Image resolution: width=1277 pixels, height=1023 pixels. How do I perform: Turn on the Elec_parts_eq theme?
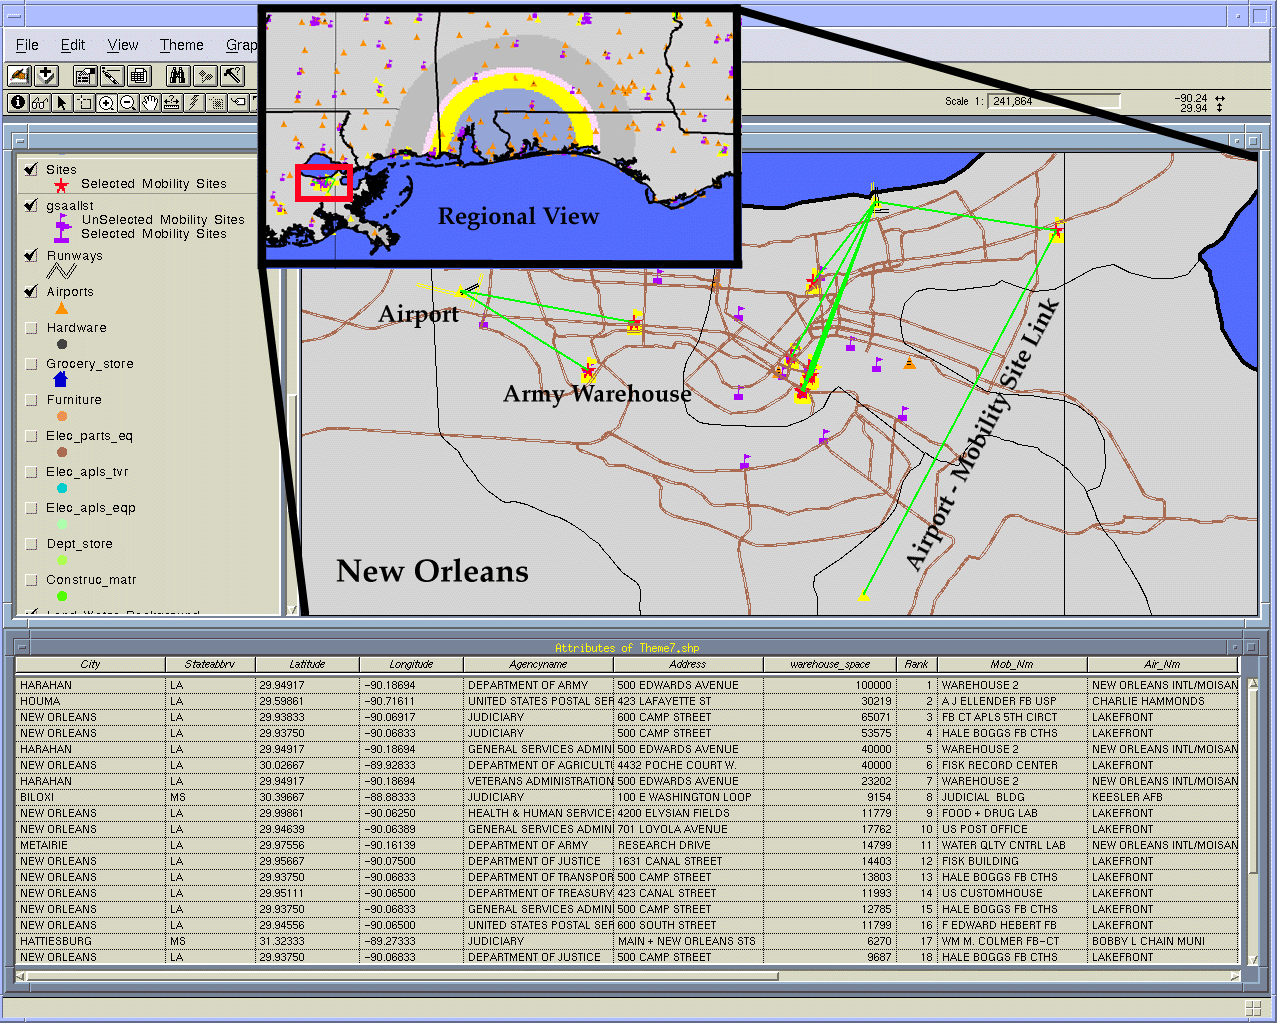(x=31, y=435)
